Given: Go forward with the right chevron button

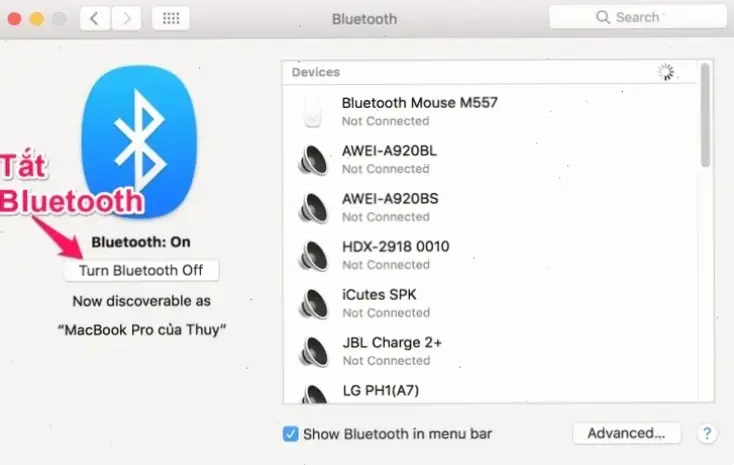Looking at the screenshot, I should pos(126,18).
